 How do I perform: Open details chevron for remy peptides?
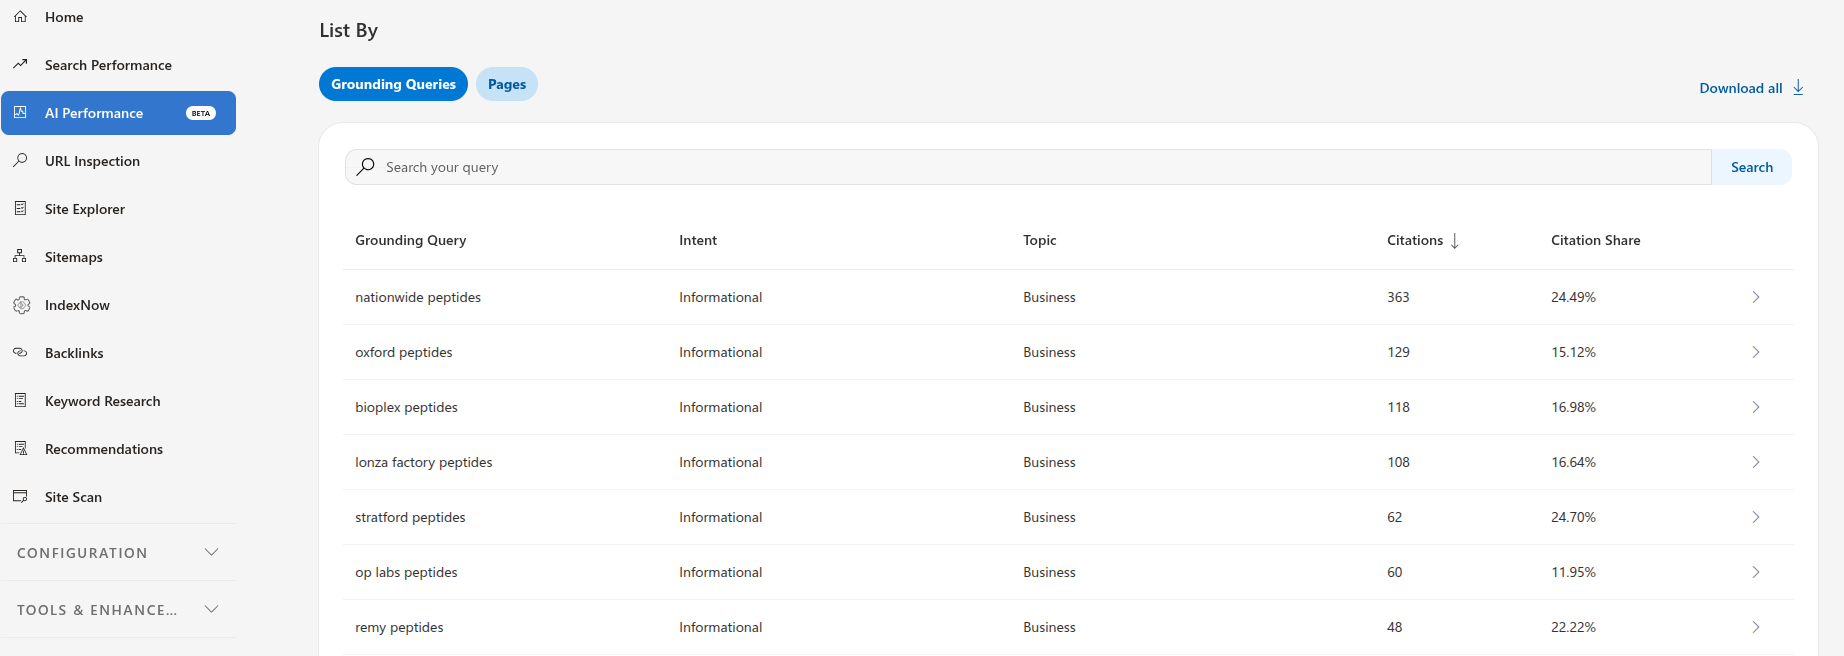(x=1756, y=627)
